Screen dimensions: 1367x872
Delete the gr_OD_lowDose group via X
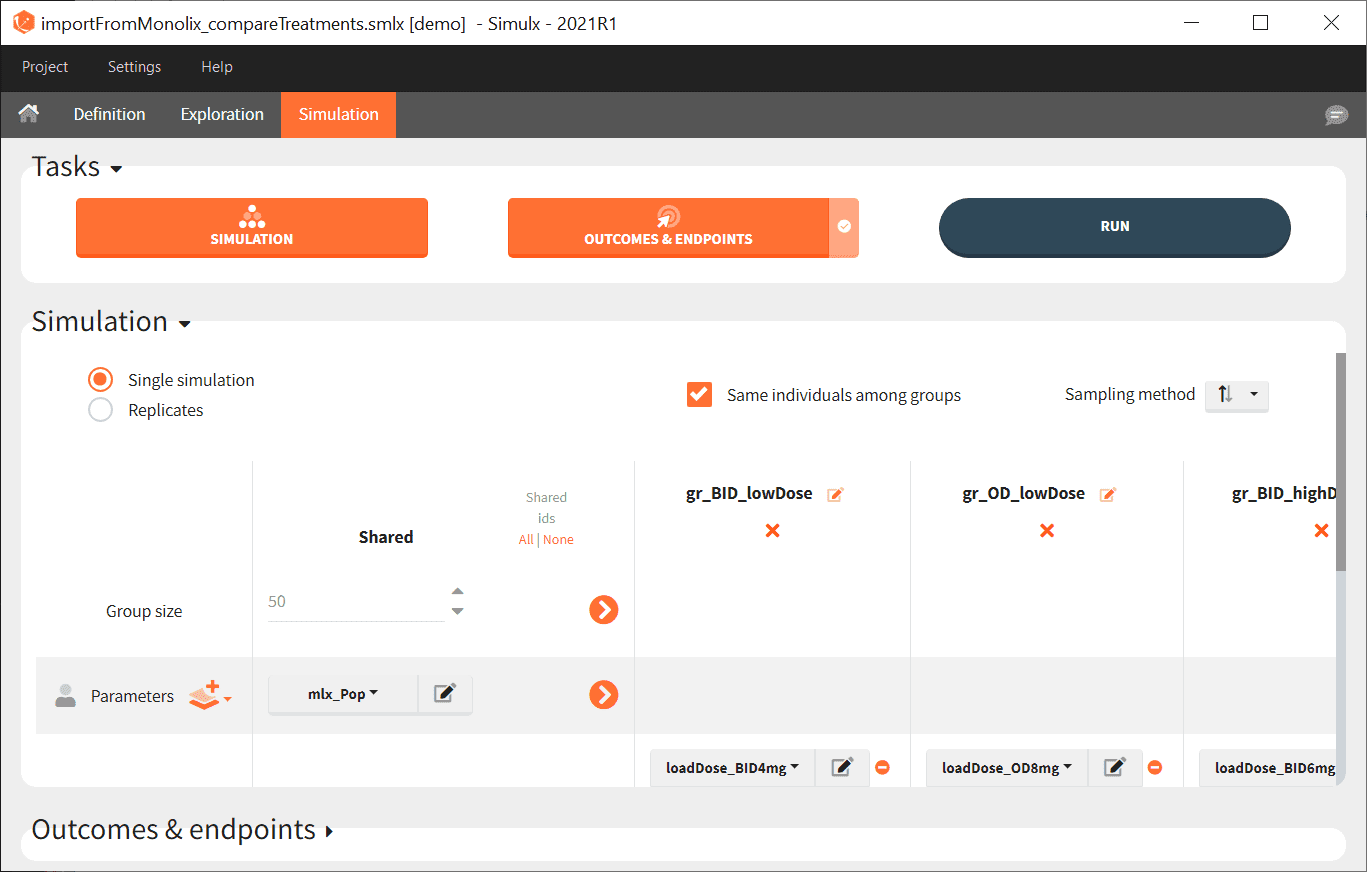[x=1047, y=530]
